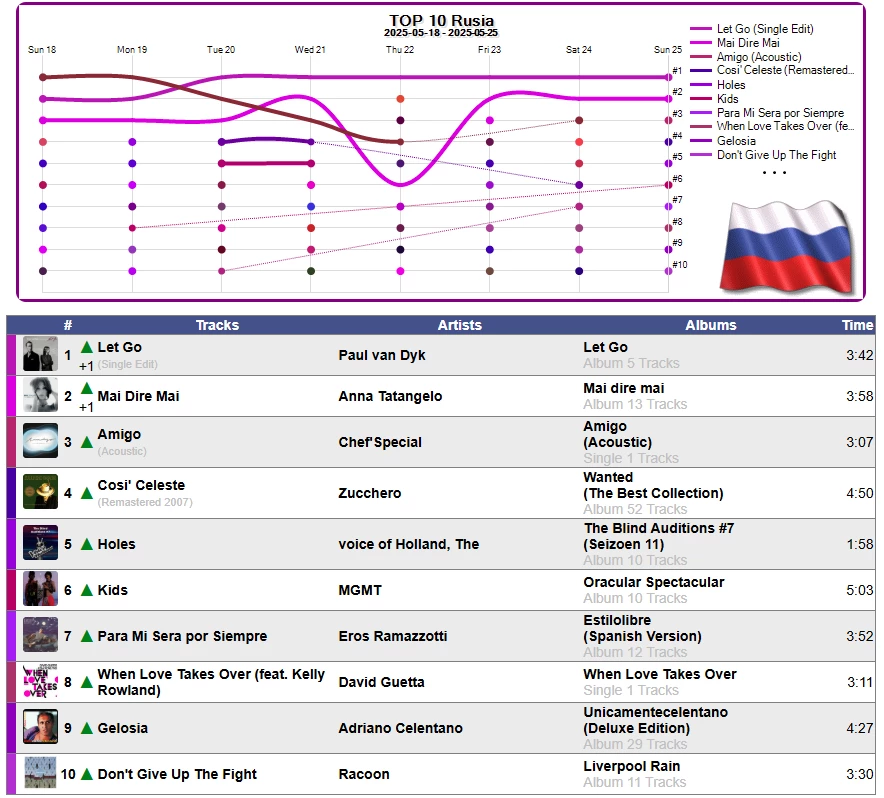
Task: Open the Oracular Spectacular album link
Action: click(654, 582)
